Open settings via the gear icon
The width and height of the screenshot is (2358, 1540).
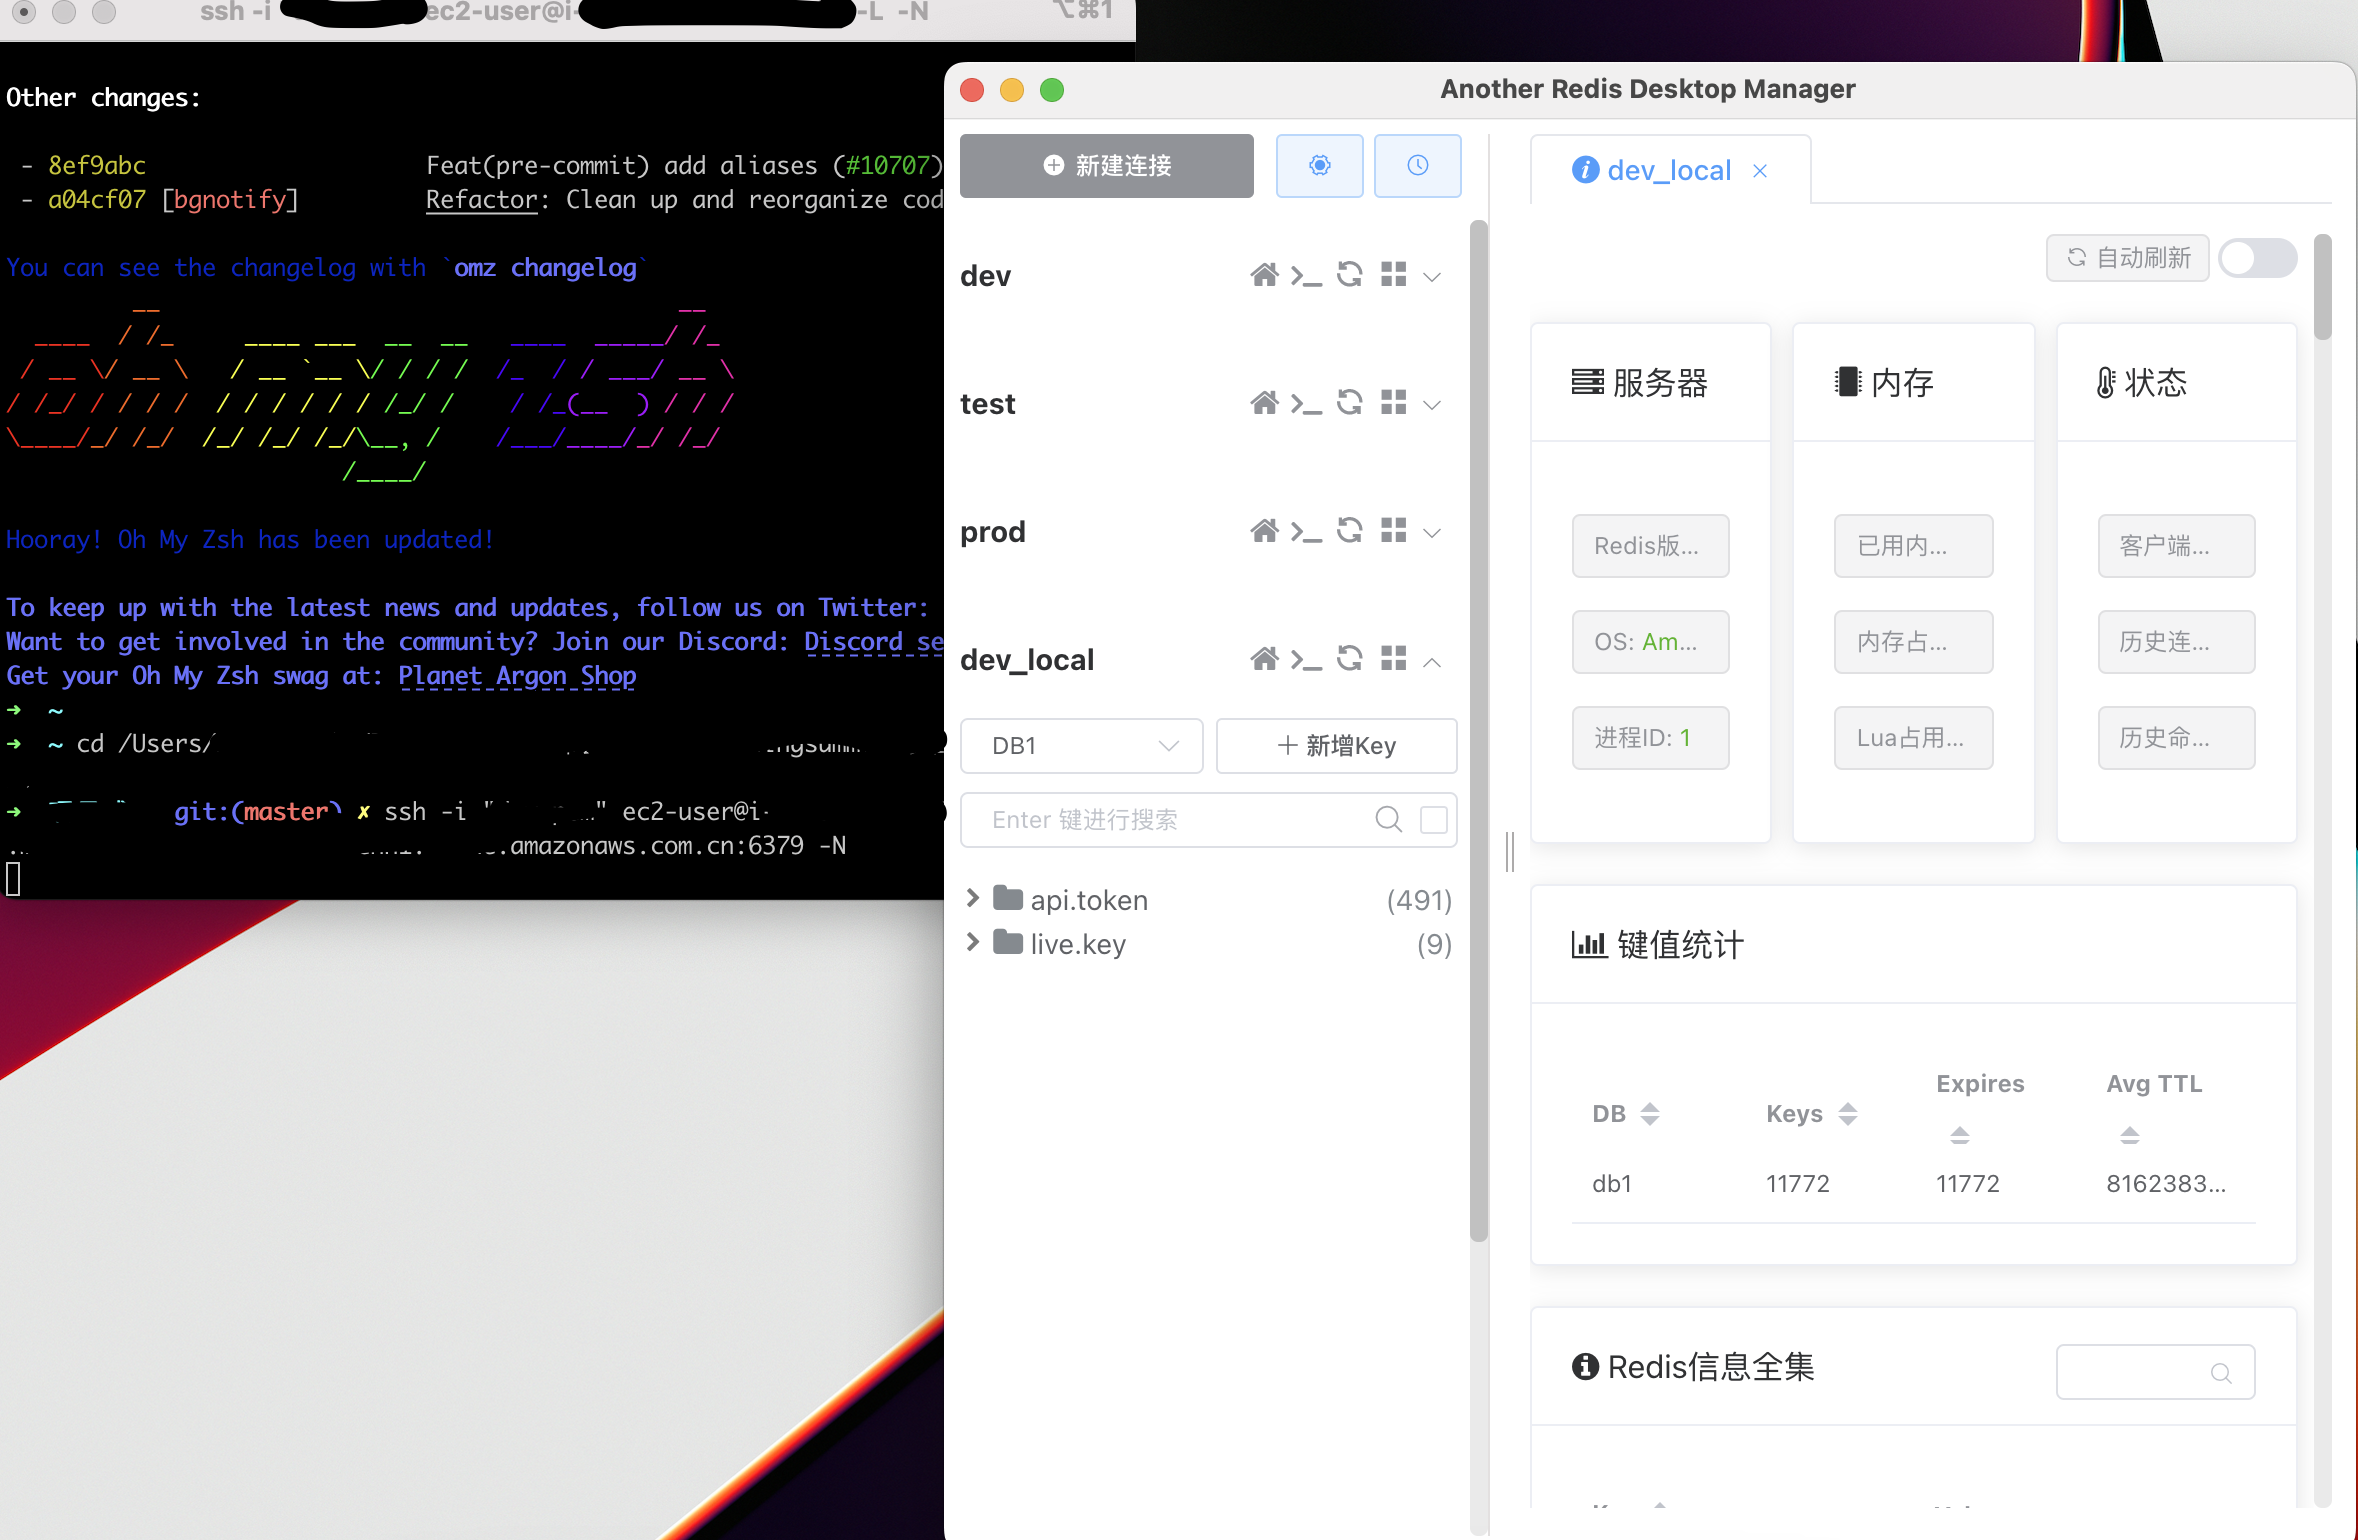pos(1319,166)
